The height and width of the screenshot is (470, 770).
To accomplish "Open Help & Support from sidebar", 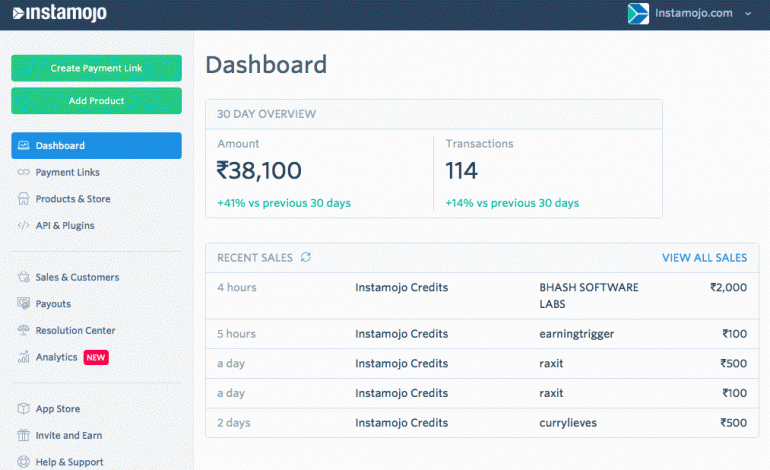I will (68, 462).
